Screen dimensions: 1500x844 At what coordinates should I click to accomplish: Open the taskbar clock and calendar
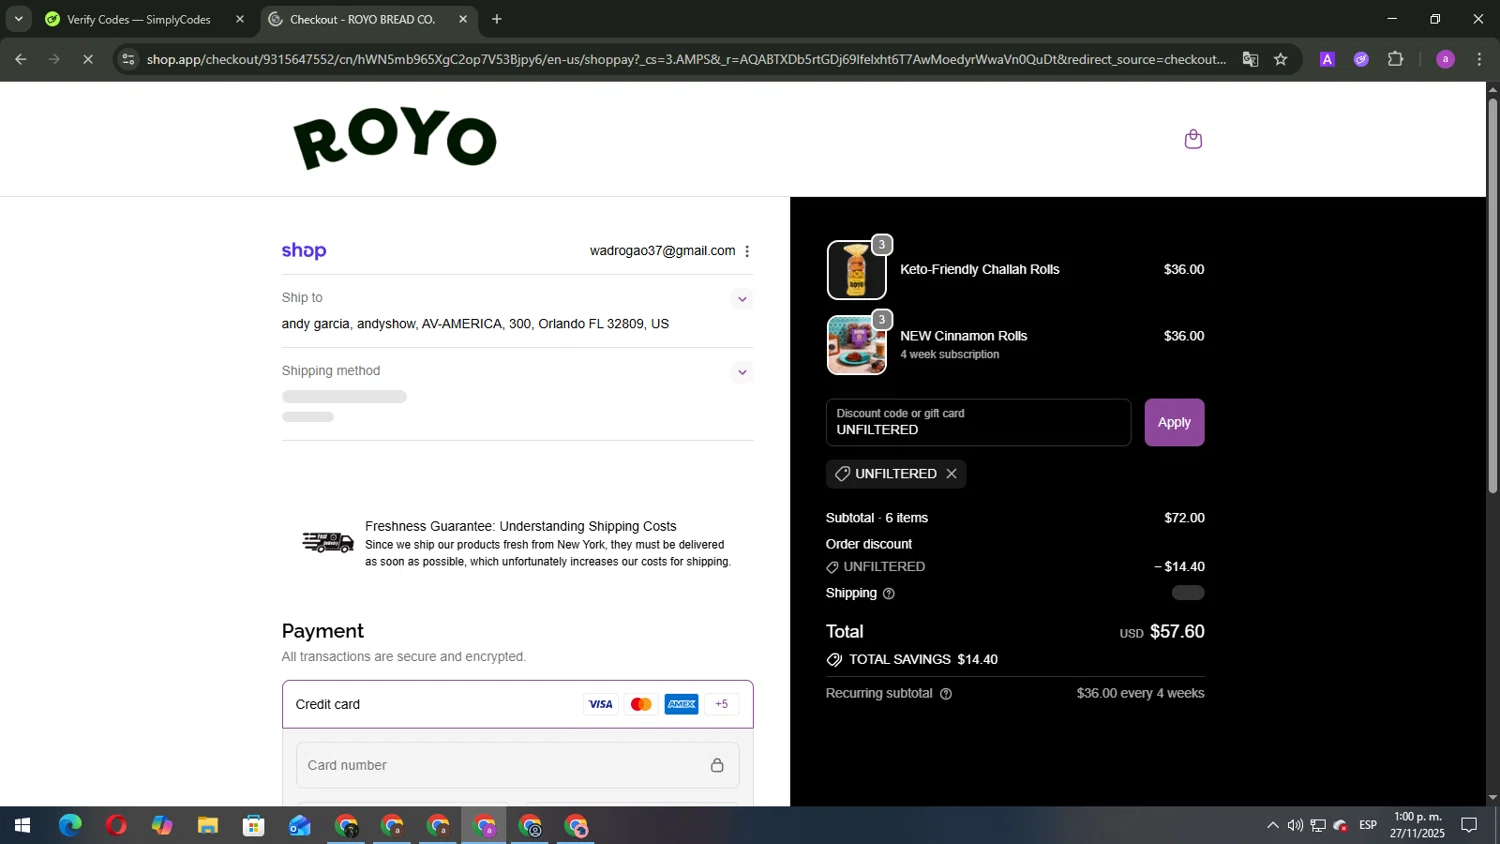[1417, 826]
